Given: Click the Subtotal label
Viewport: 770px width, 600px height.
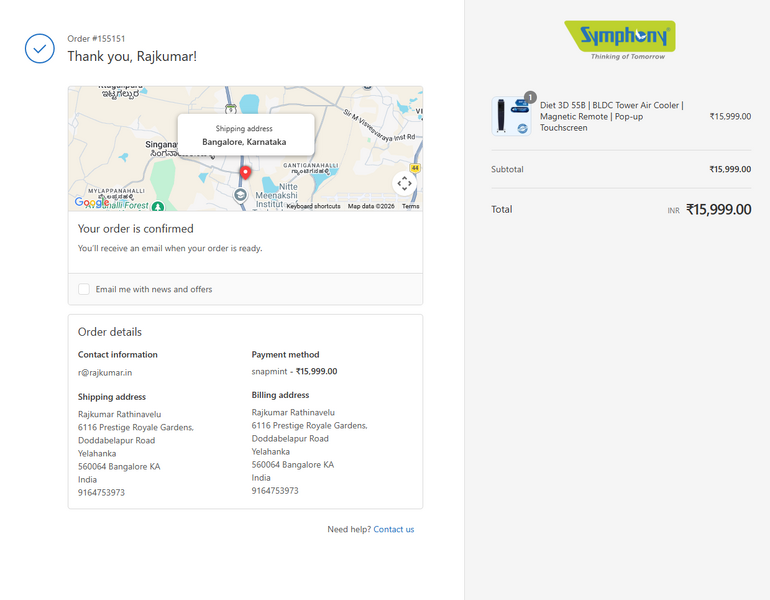Looking at the screenshot, I should pyautogui.click(x=507, y=169).
